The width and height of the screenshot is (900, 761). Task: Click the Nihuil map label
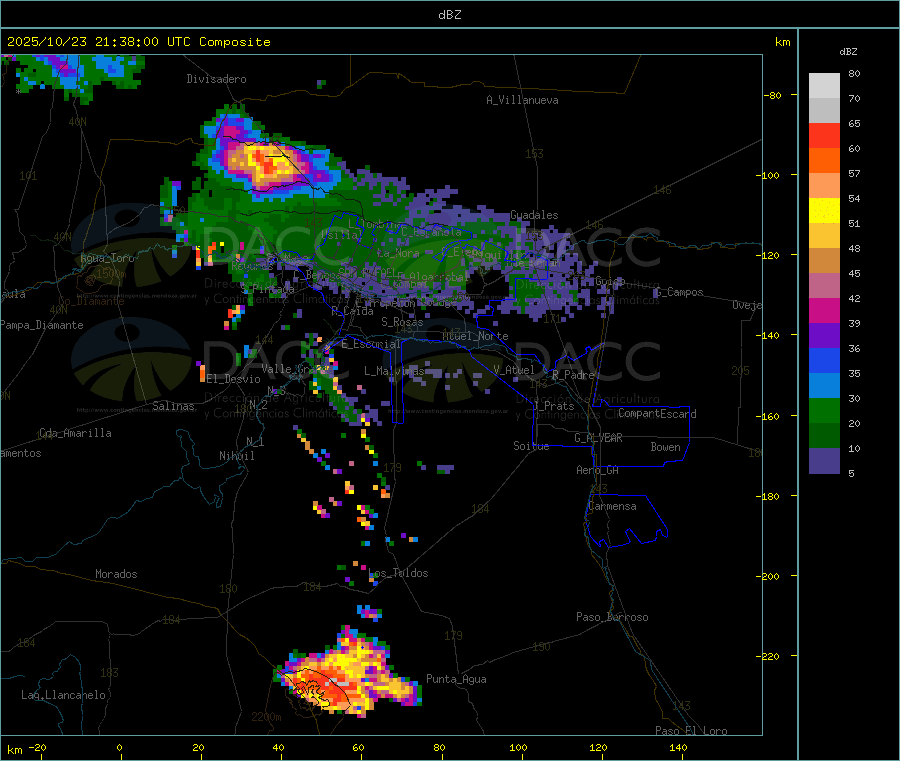[237, 456]
